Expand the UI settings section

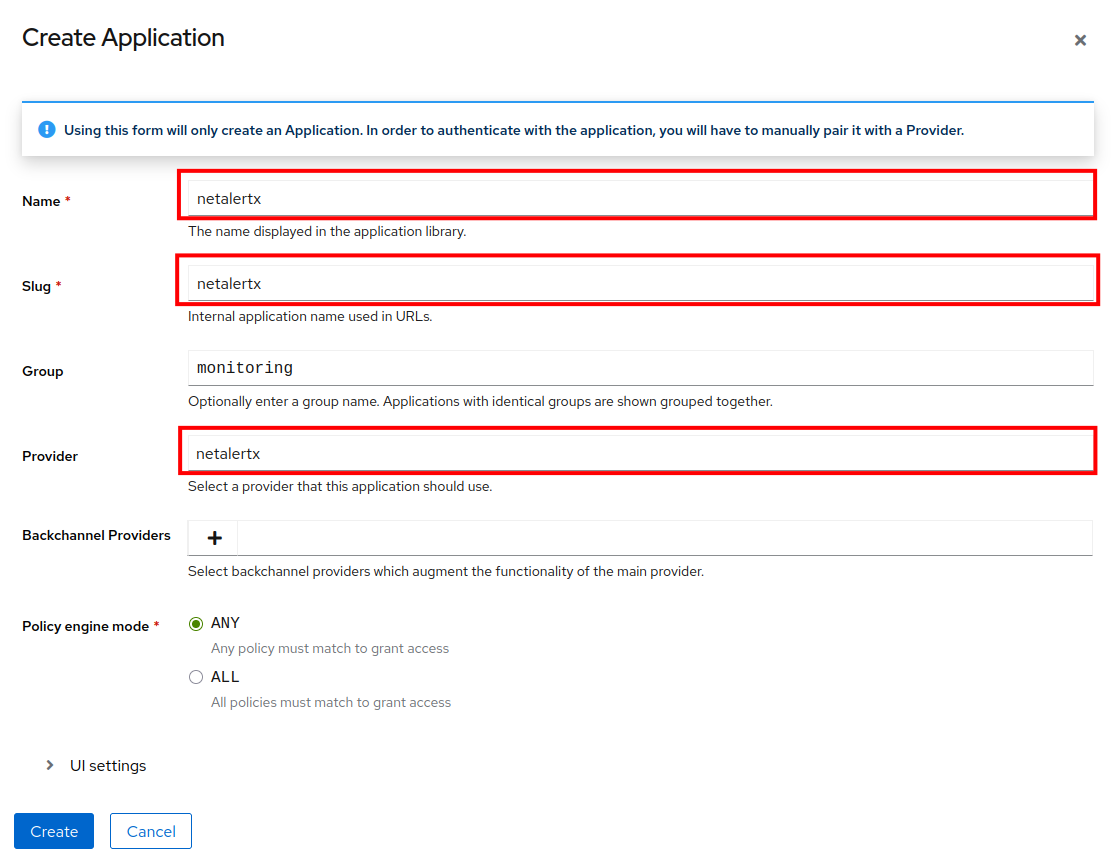tap(107, 765)
